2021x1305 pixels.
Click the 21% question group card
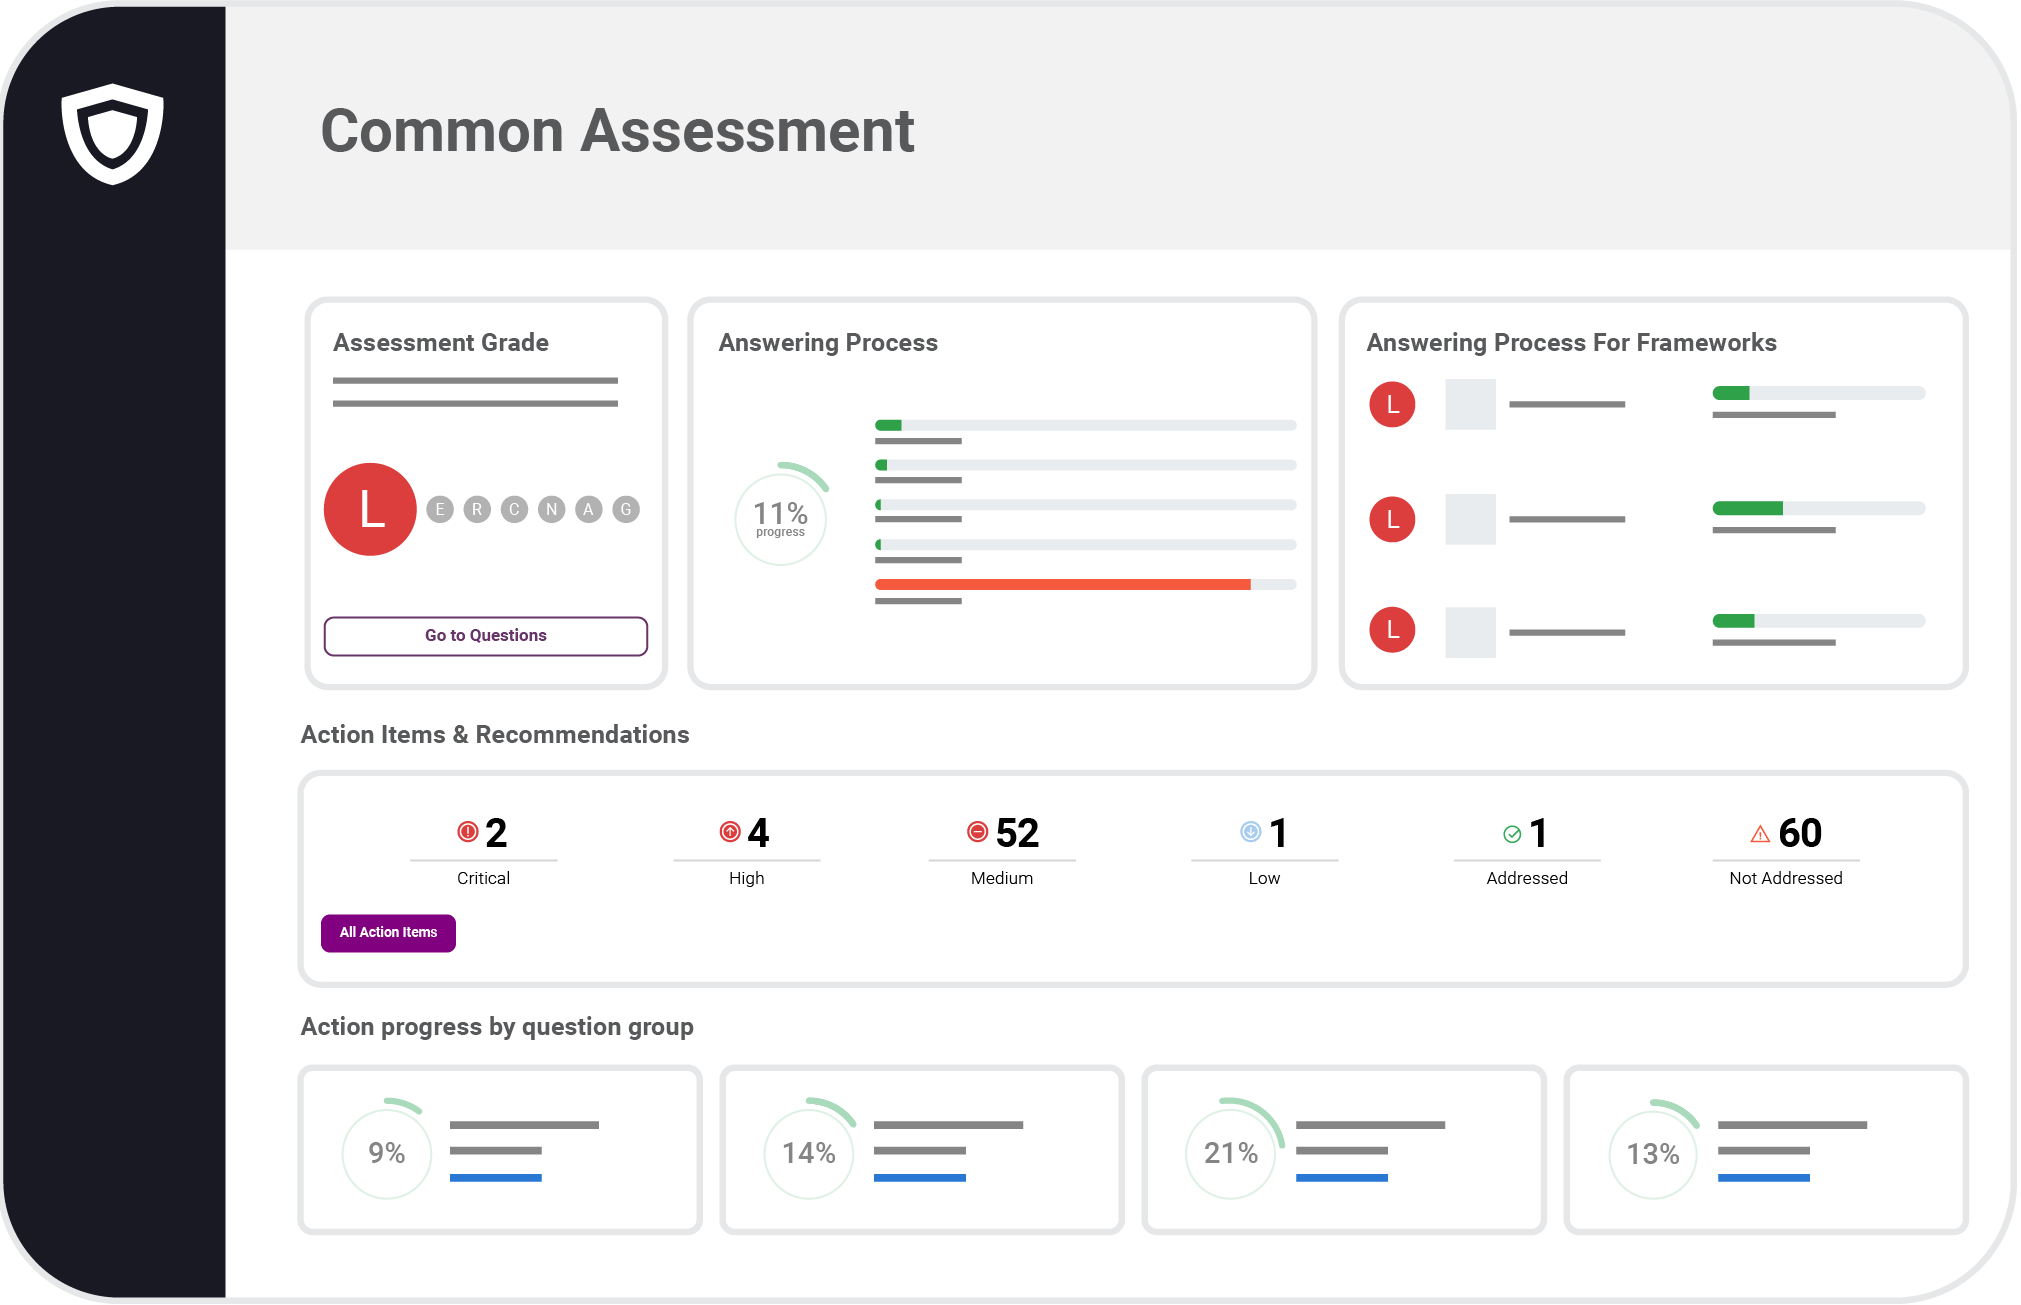pyautogui.click(x=1343, y=1150)
